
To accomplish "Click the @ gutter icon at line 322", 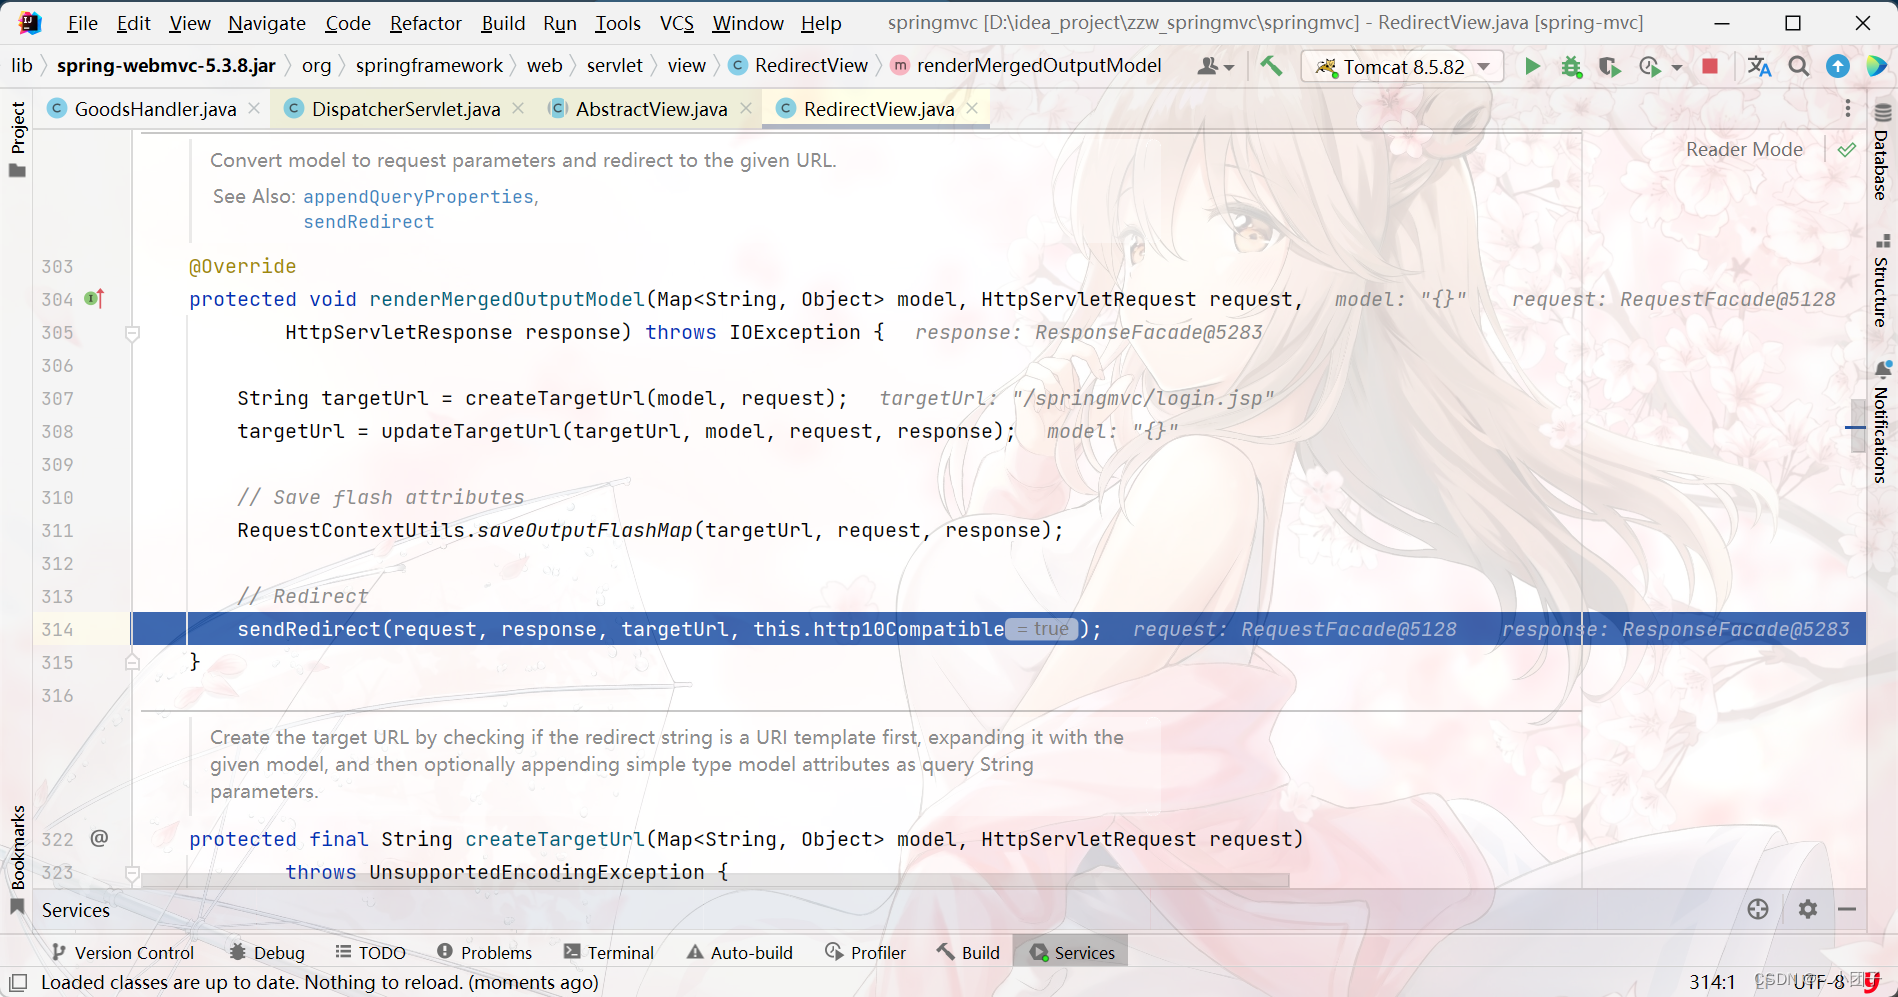I will click(x=99, y=838).
